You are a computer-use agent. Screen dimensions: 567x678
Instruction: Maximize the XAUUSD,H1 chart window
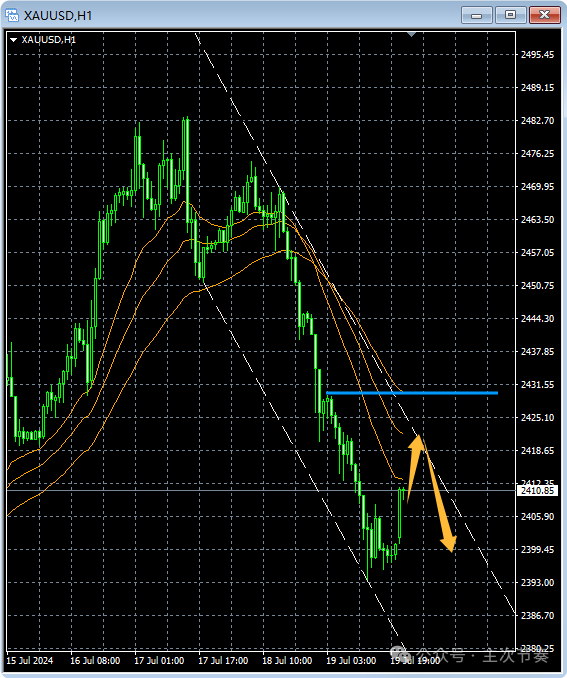(510, 16)
